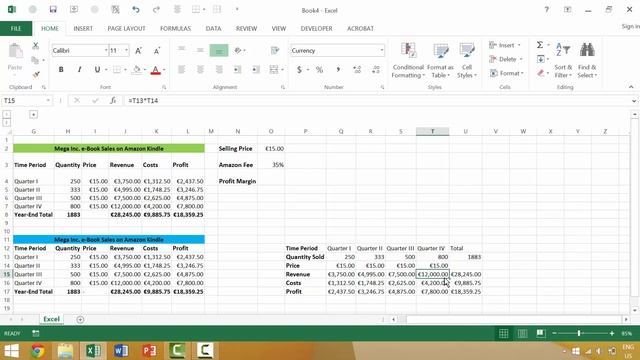The image size is (640, 360).
Task: Toggle middle align button
Action: click(x=200, y=50)
